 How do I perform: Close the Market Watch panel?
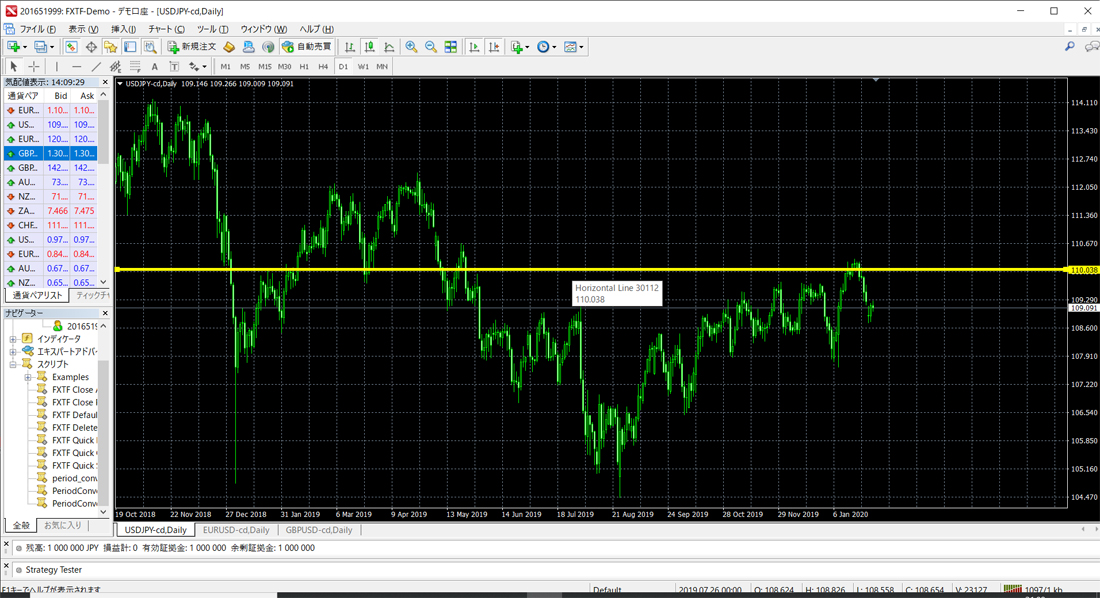(105, 82)
